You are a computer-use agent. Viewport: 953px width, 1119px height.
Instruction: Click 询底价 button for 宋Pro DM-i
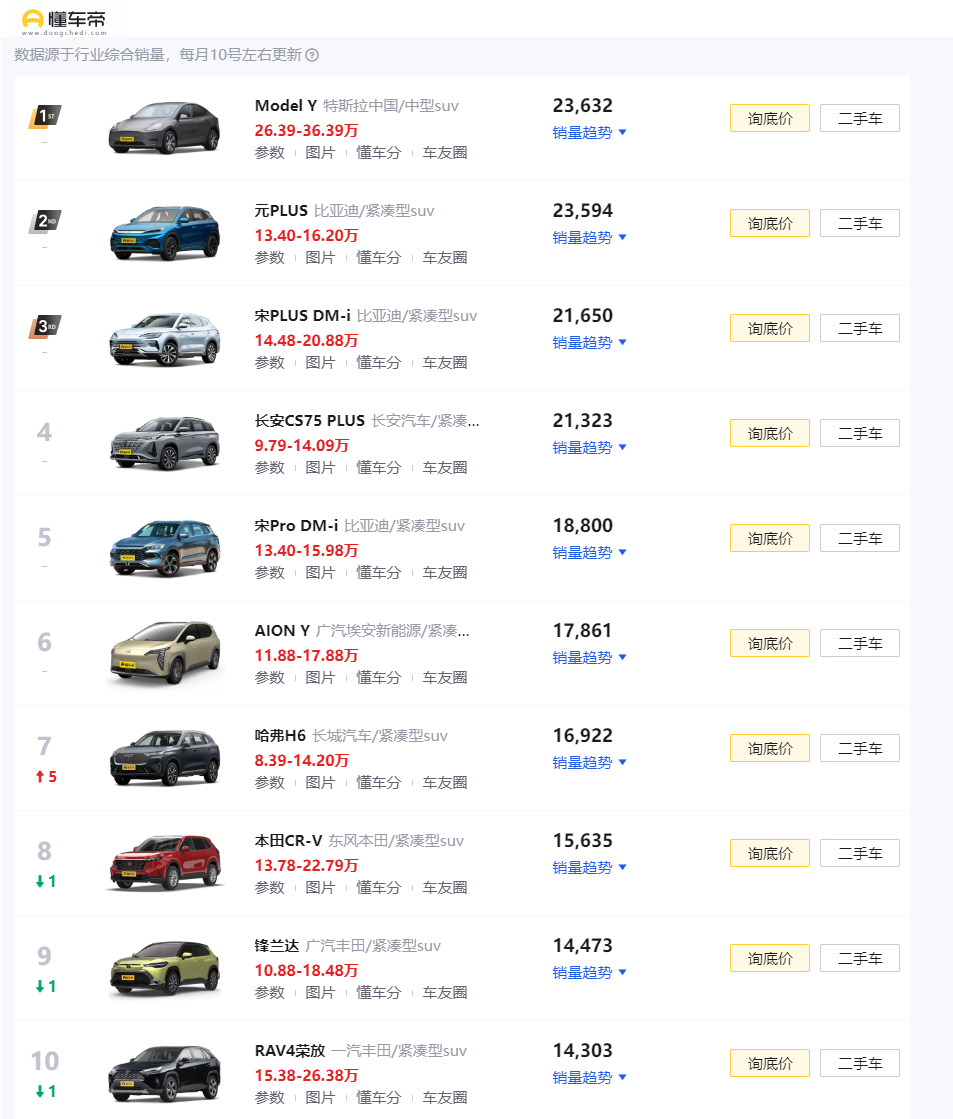point(769,538)
